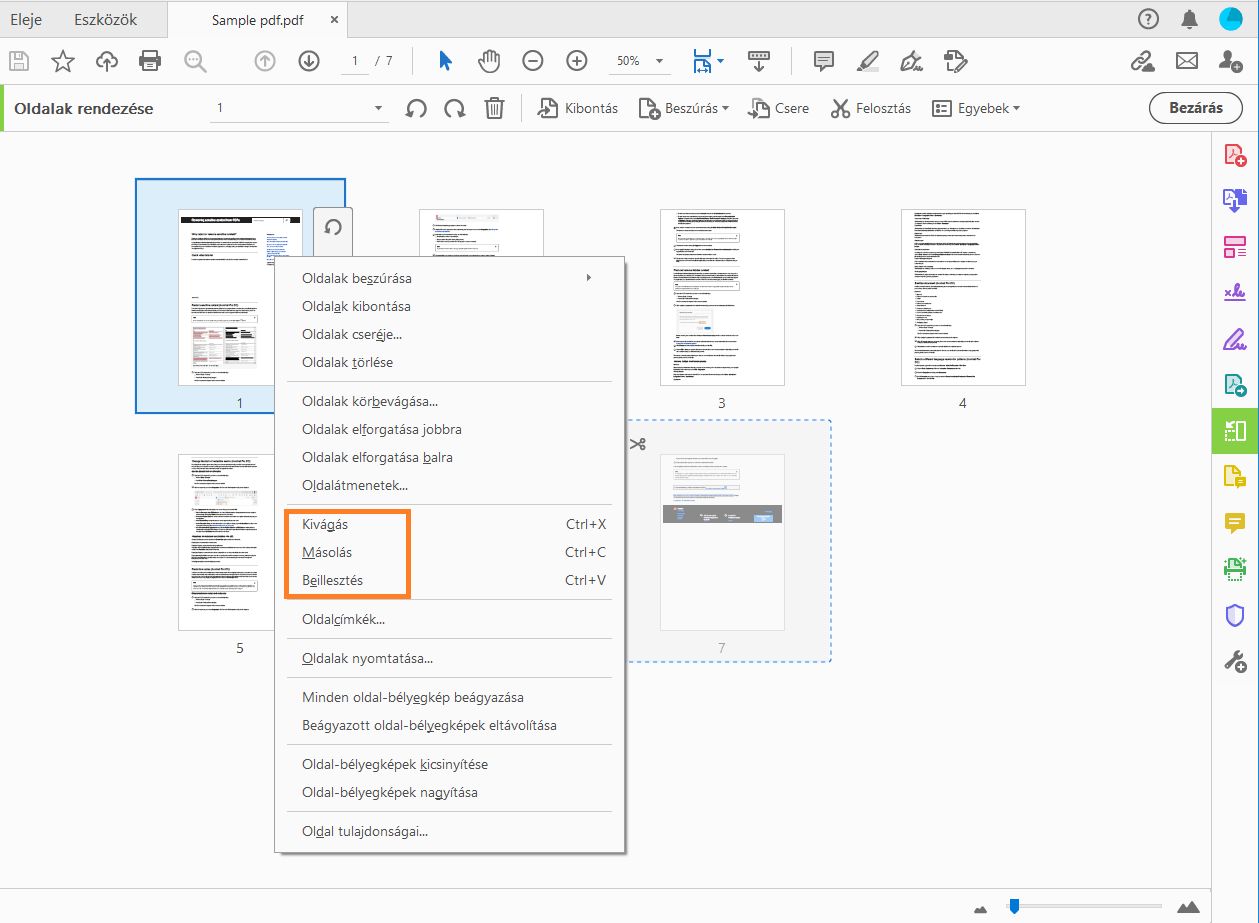Click the Csere toolbar button
The image size is (1259, 923).
(779, 108)
